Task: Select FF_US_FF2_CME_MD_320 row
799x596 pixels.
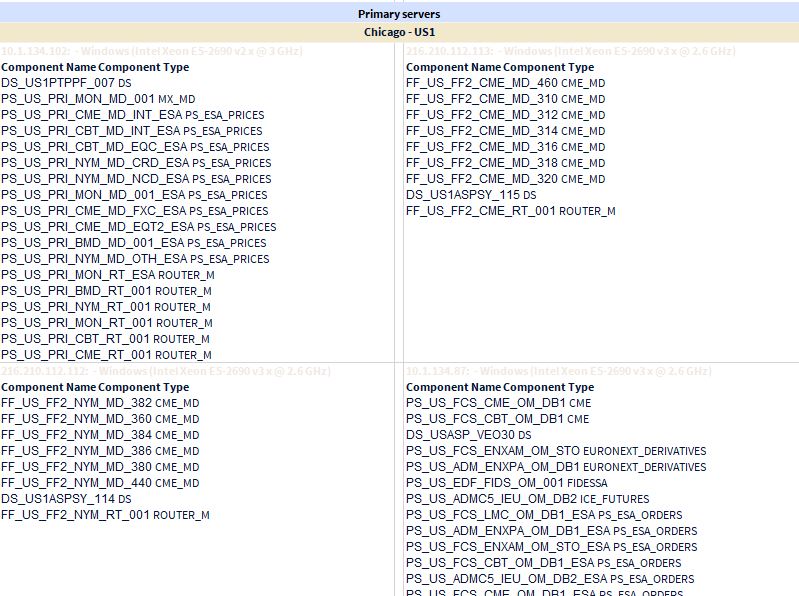Action: pos(505,179)
